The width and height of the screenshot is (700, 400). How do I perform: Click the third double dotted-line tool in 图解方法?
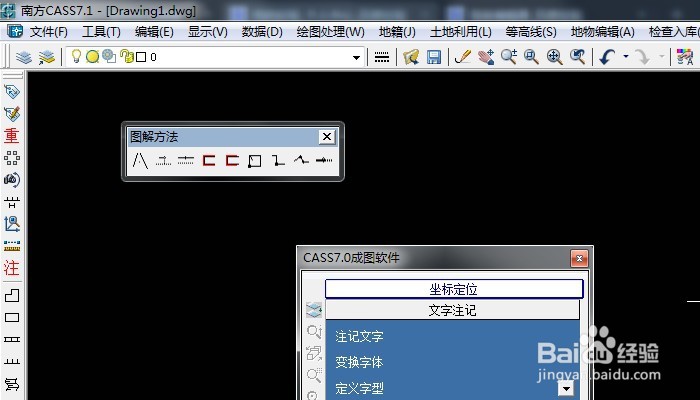click(186, 160)
